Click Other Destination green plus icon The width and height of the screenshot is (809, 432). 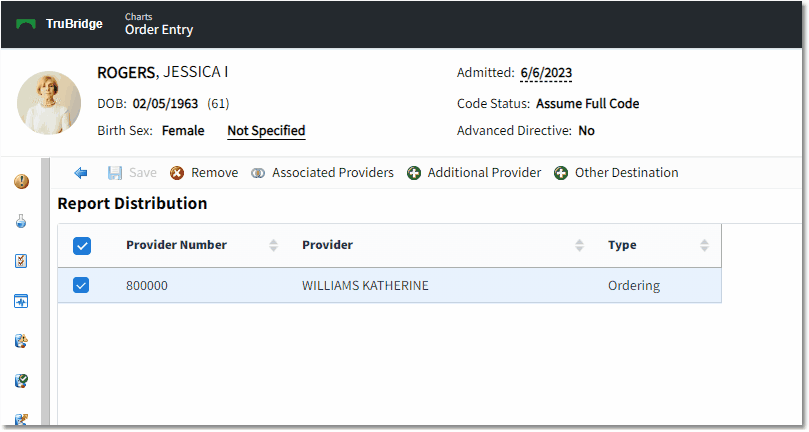(x=561, y=173)
